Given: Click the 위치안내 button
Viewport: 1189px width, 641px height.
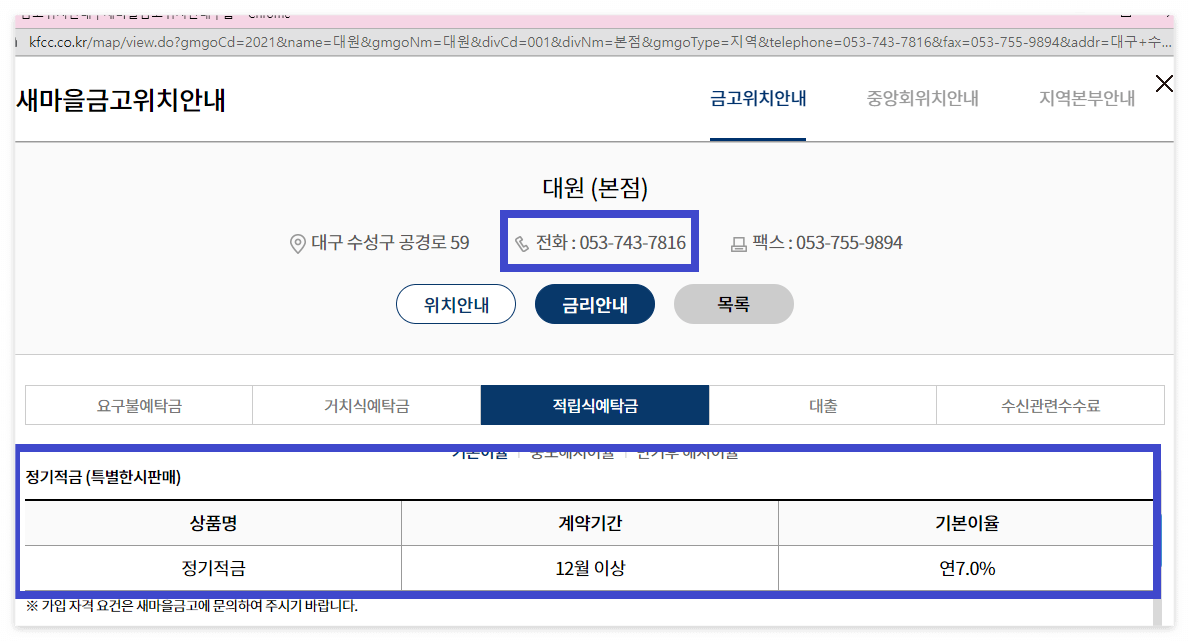Looking at the screenshot, I should pyautogui.click(x=456, y=304).
